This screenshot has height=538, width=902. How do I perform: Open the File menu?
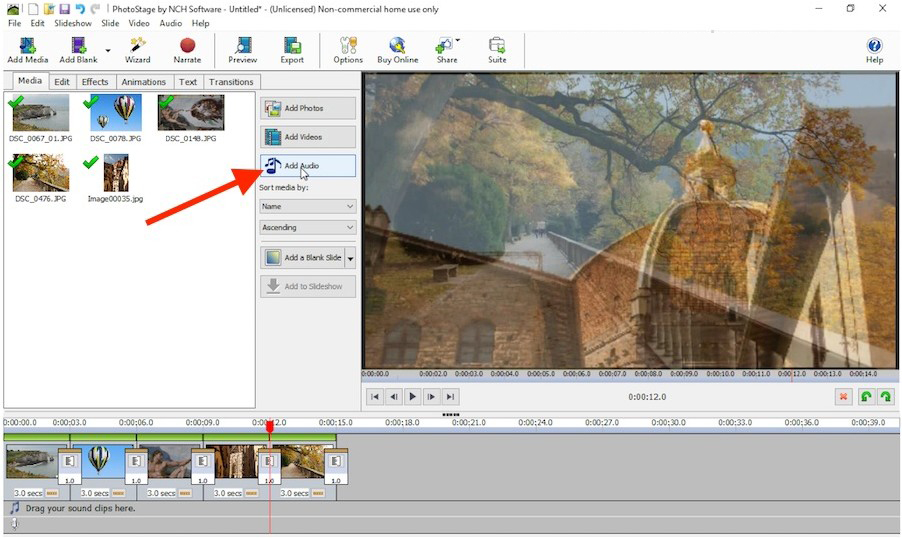14,23
